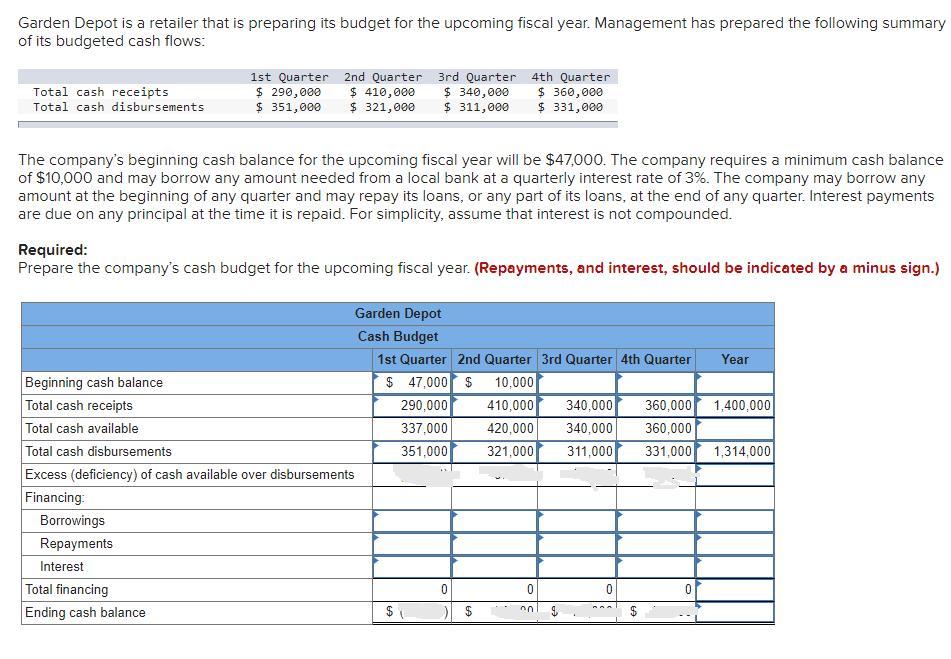Screen dimensions: 951x659
Task: Select Year Ending cash balance cell
Action: click(x=734, y=612)
